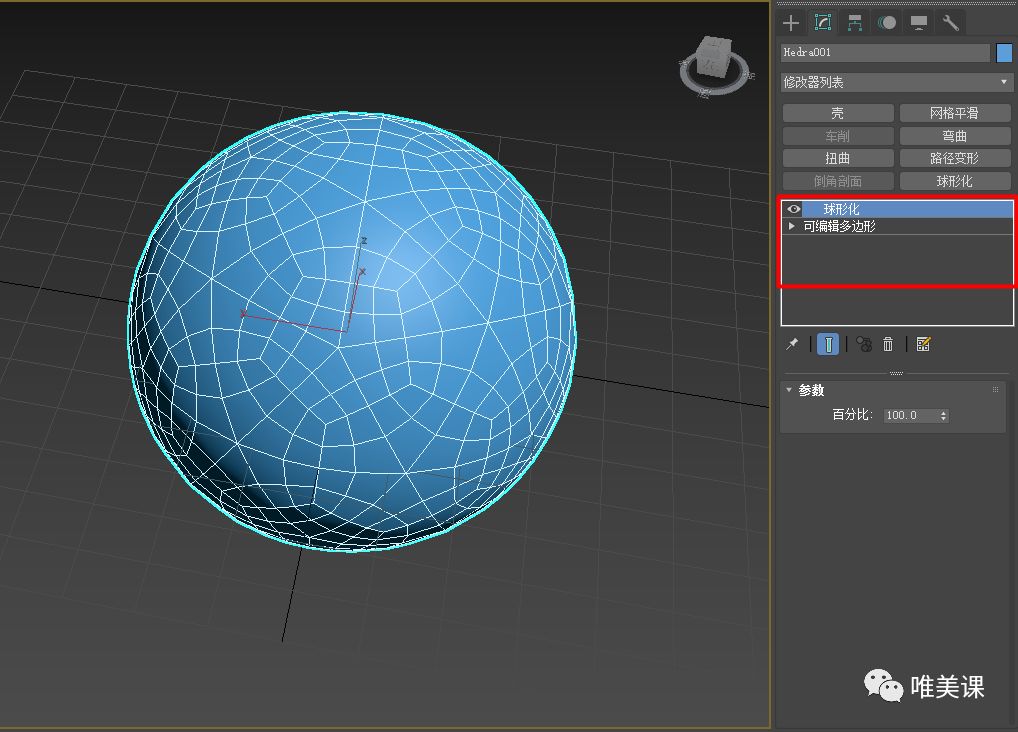1018x732 pixels.
Task: Toggle visibility of the 球形化 modifier
Action: click(793, 208)
